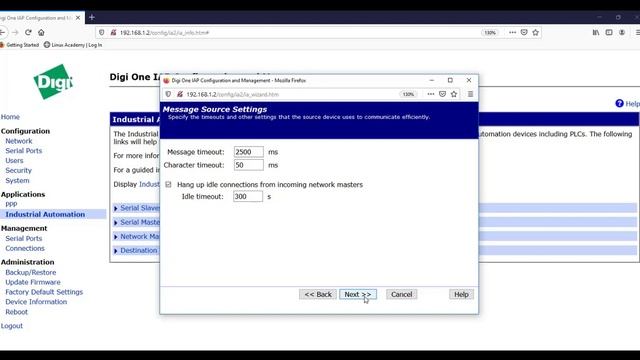640x360 pixels.
Task: Edit the Idle timeout field
Action: [248, 196]
